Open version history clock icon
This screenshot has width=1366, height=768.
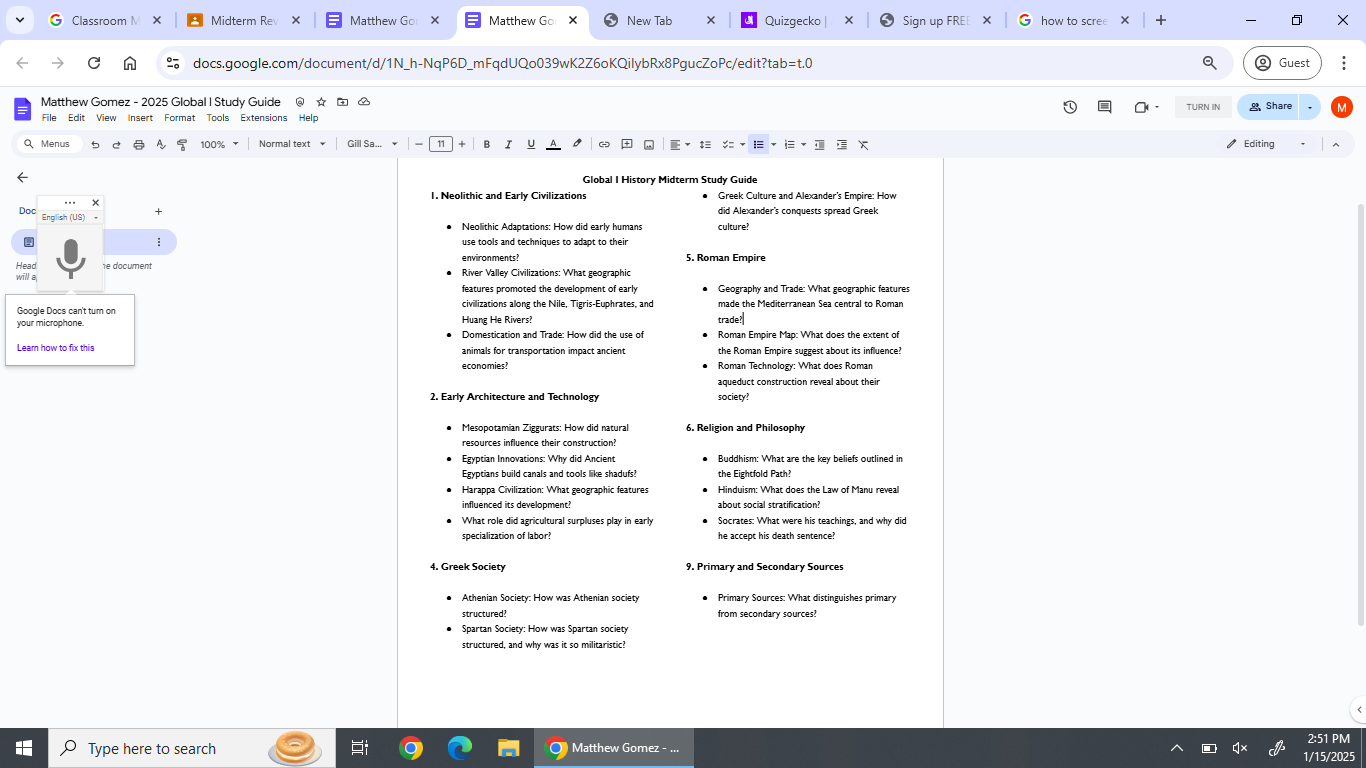click(x=1070, y=107)
